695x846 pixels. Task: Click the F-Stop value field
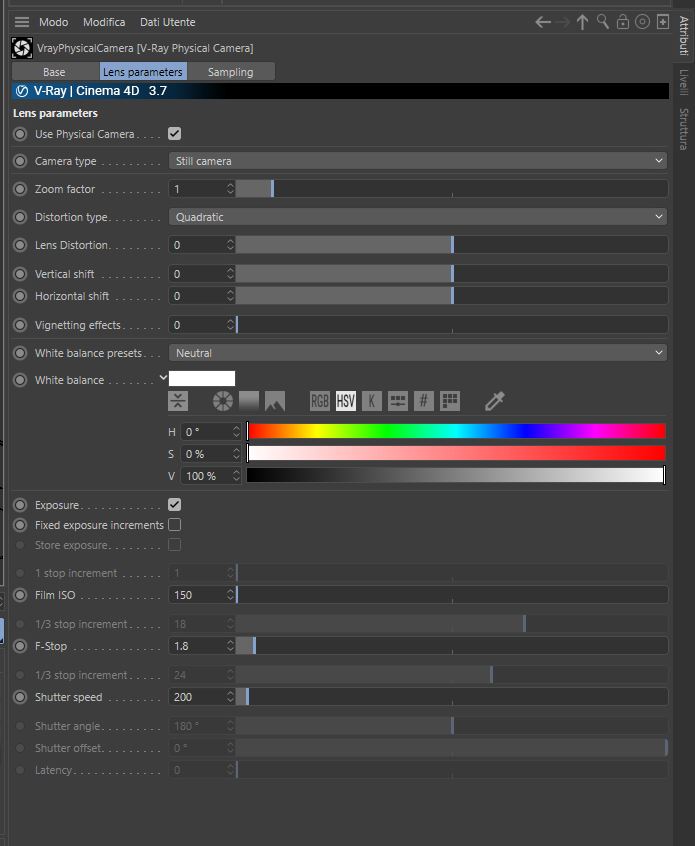[x=197, y=646]
